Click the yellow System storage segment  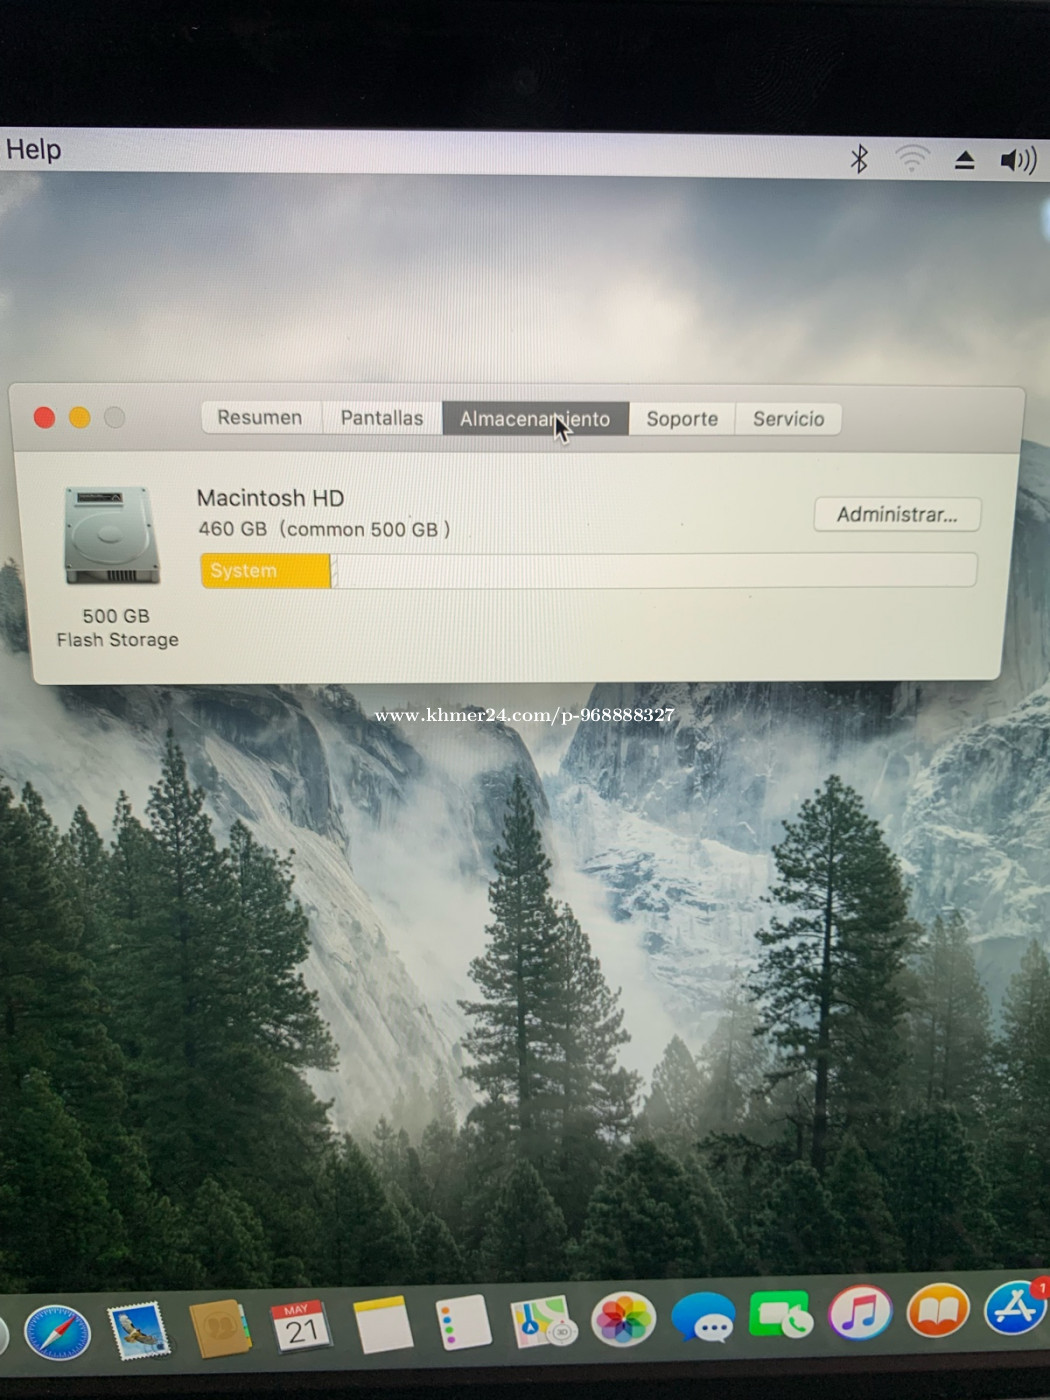[x=265, y=571]
